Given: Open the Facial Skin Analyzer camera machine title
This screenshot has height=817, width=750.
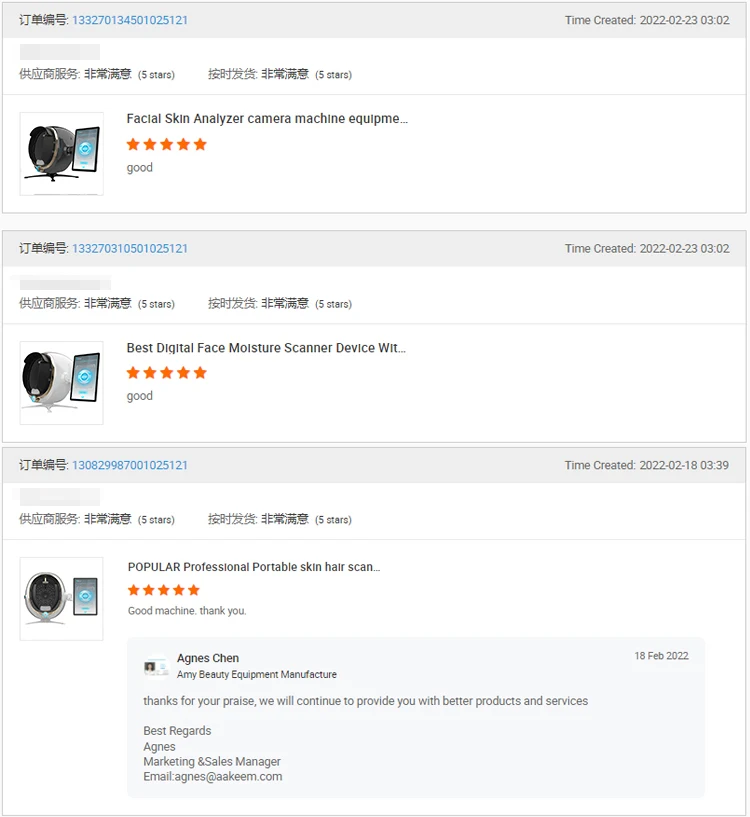Looking at the screenshot, I should 267,119.
